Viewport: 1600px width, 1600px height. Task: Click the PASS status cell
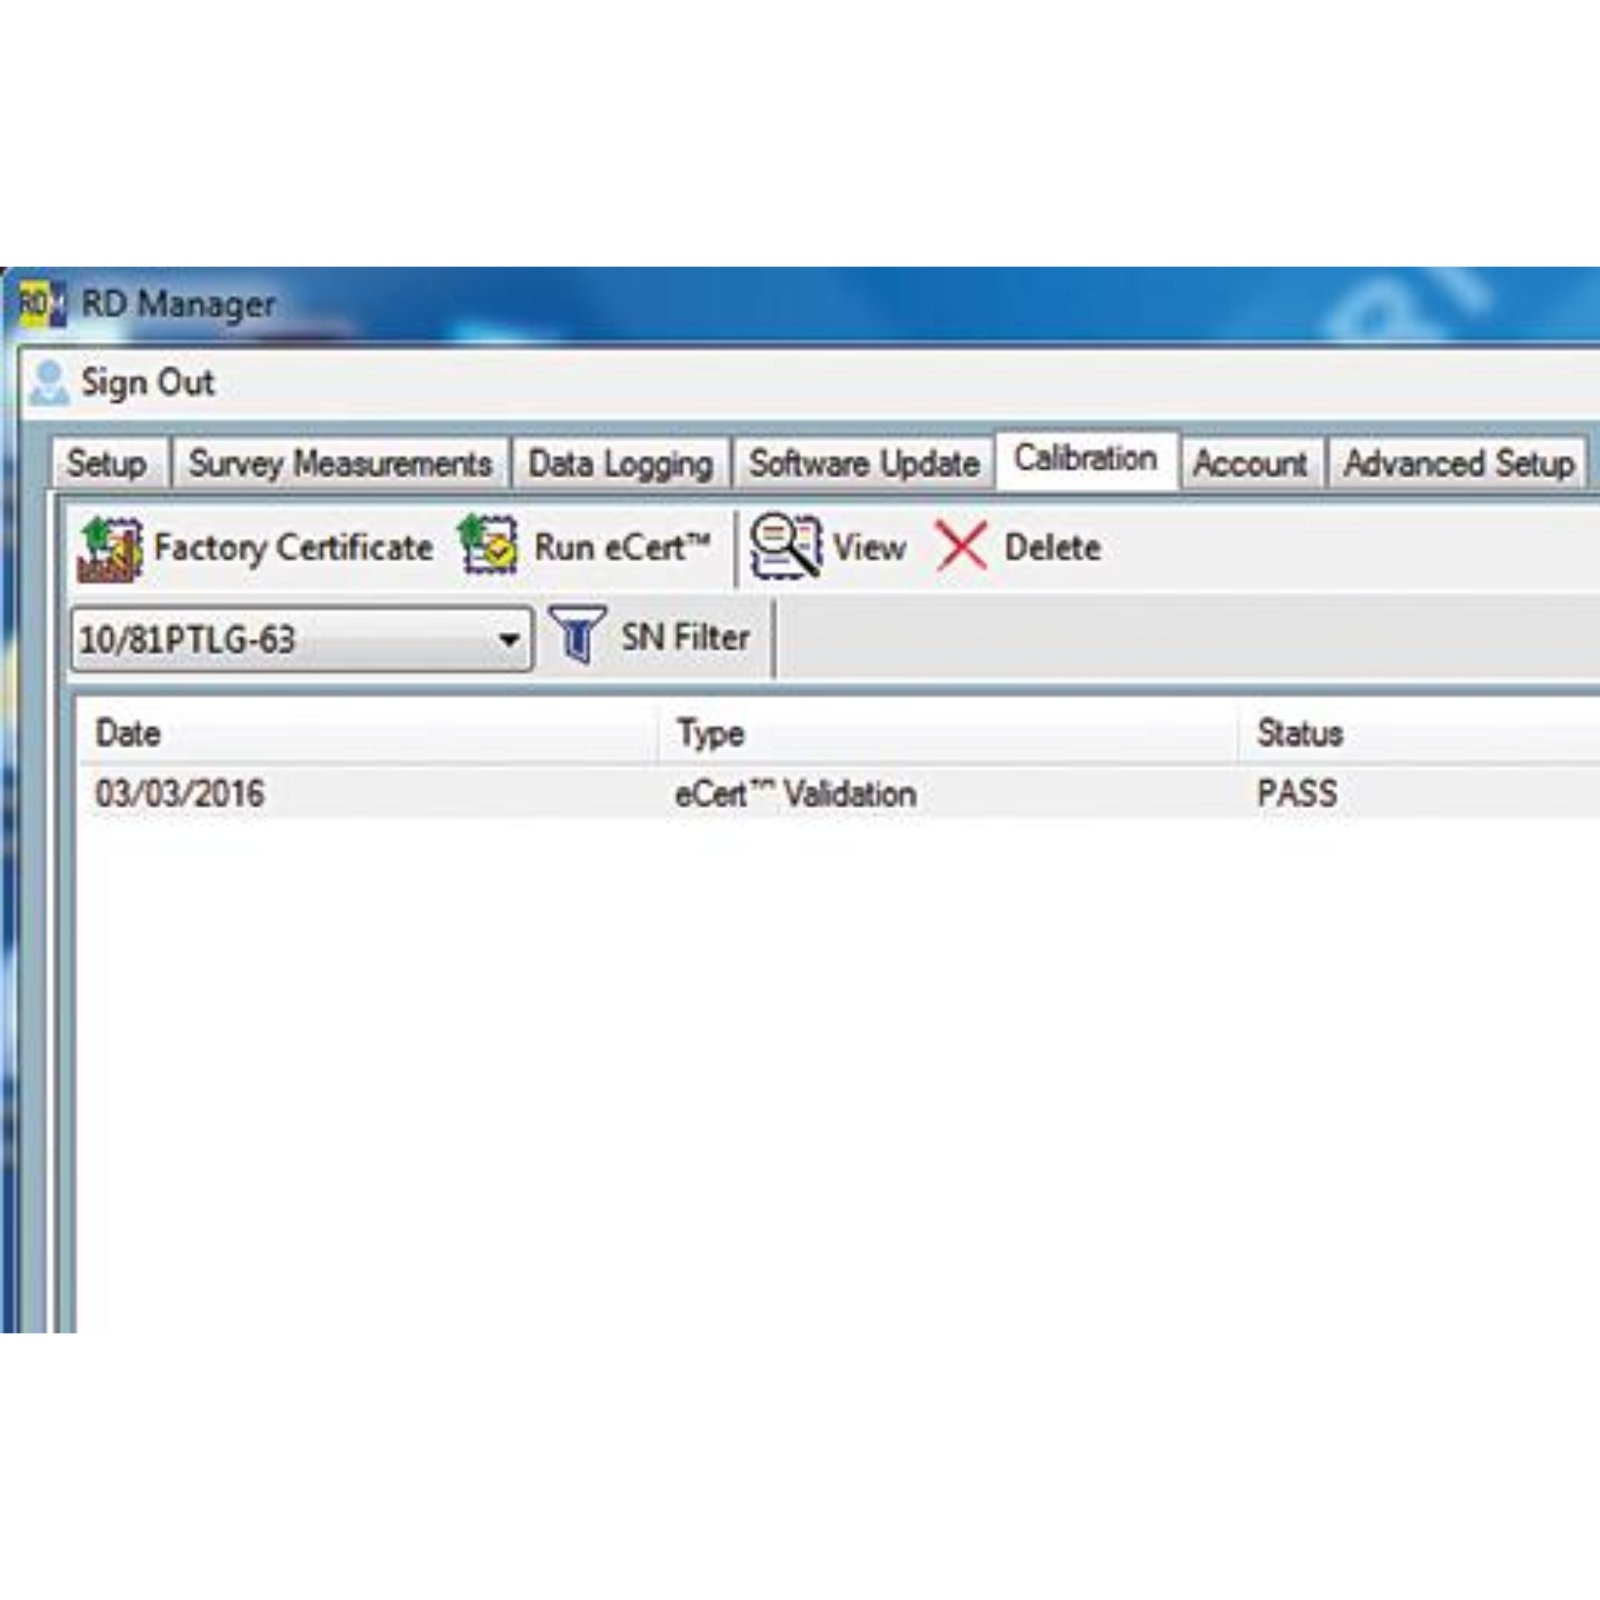click(1297, 795)
